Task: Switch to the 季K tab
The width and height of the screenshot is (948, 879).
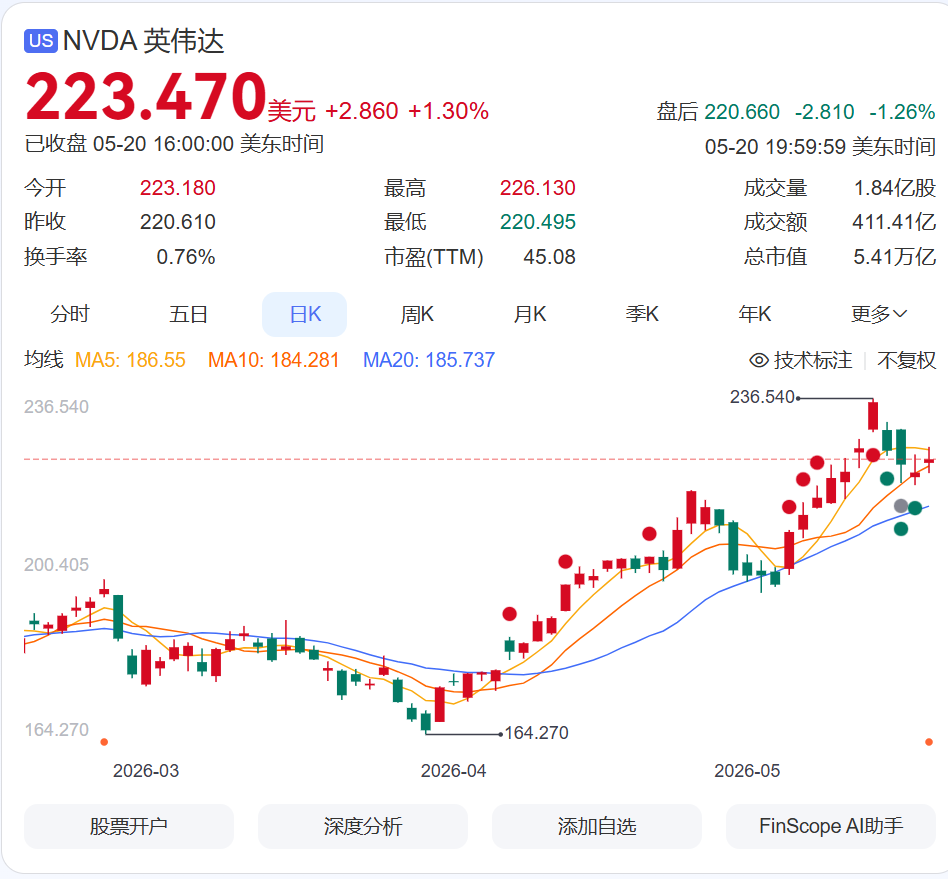Action: point(642,314)
